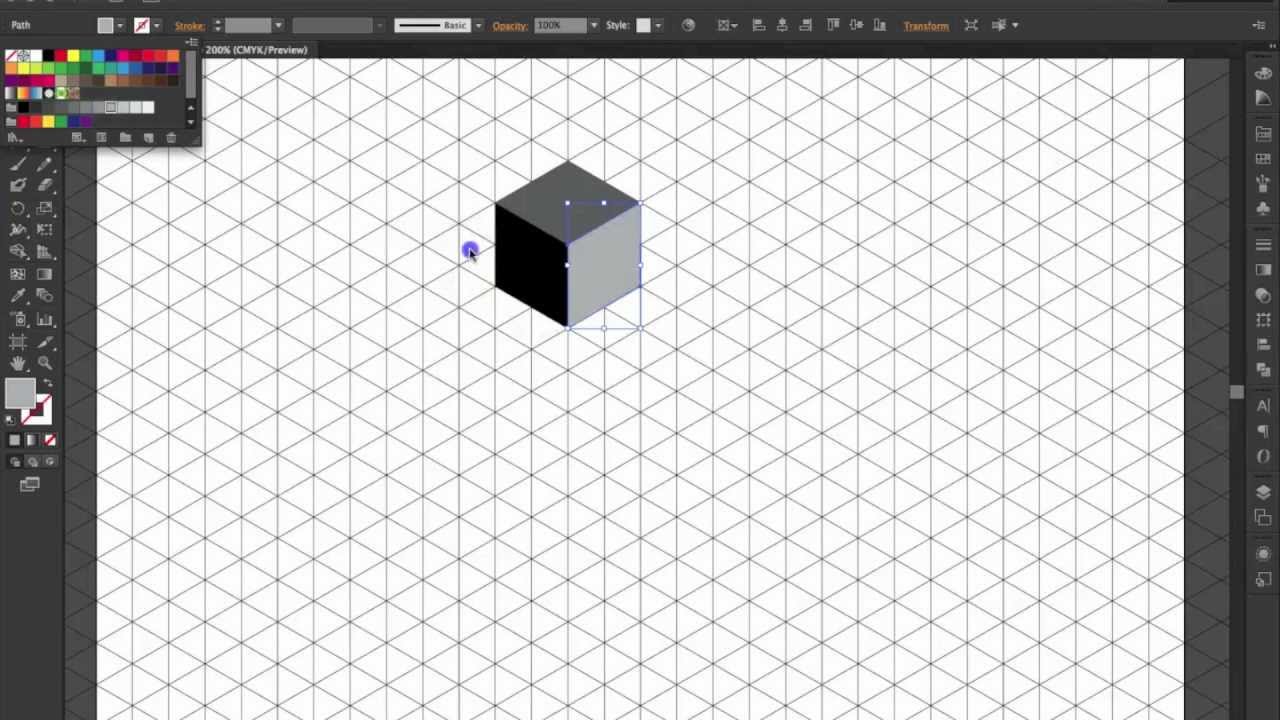Viewport: 1280px width, 720px height.
Task: Isolate the selected object
Action: pyautogui.click(x=971, y=25)
